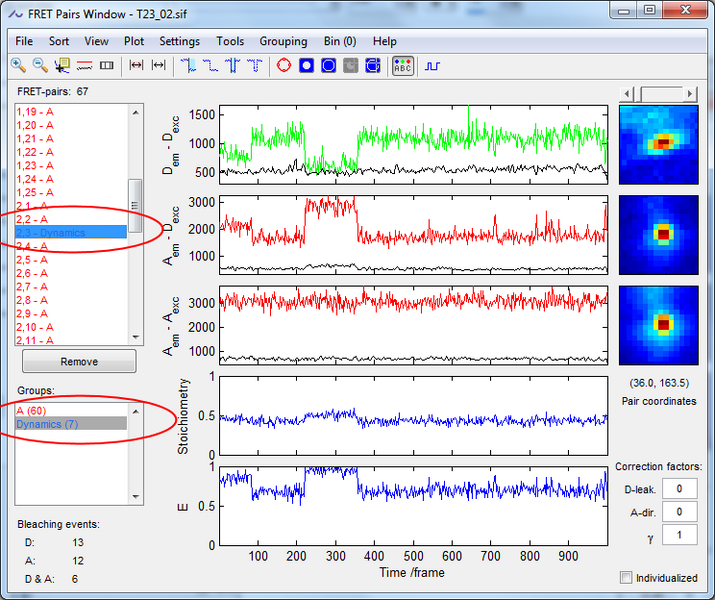Viewport: 715px width, 600px height.
Task: Open the Grouping menu
Action: (283, 41)
